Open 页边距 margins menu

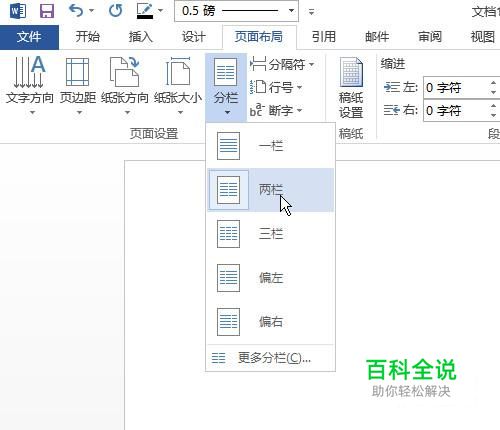tap(78, 86)
